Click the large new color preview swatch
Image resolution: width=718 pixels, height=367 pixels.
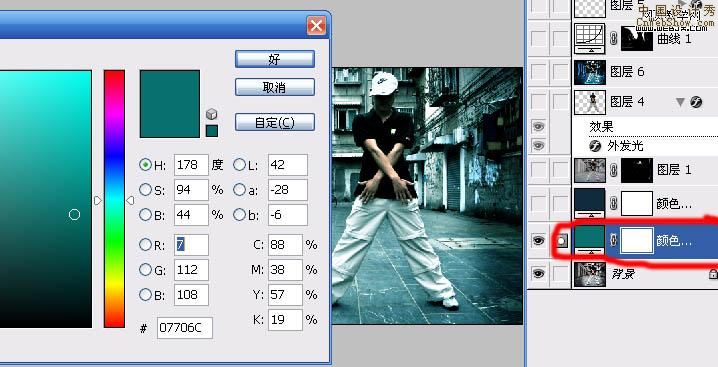click(x=170, y=104)
